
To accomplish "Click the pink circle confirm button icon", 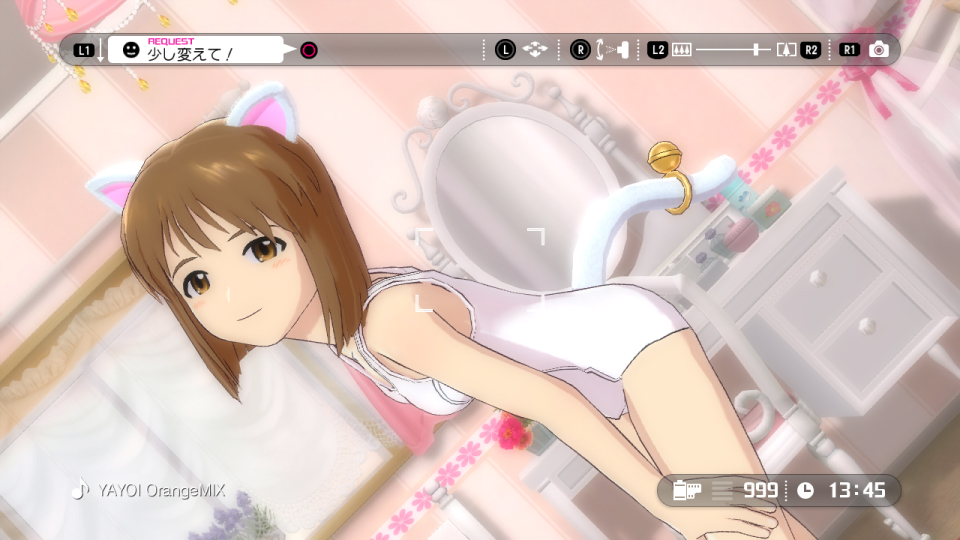I will tap(309, 50).
